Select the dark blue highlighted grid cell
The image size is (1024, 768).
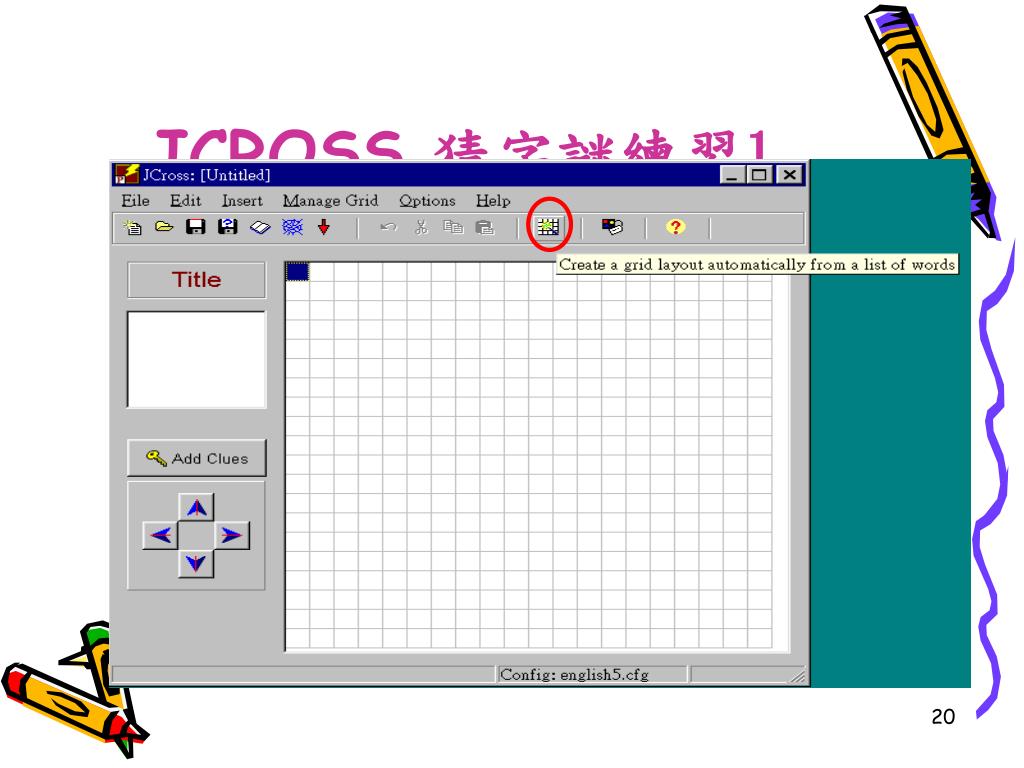297,272
